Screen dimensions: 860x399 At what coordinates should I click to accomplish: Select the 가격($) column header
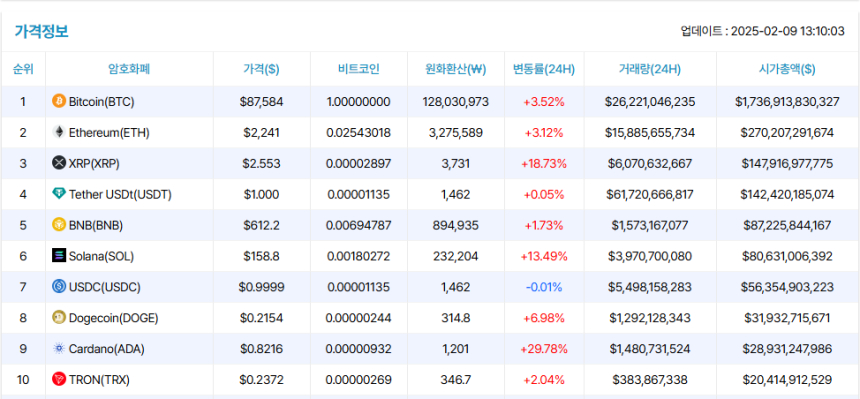(261, 69)
